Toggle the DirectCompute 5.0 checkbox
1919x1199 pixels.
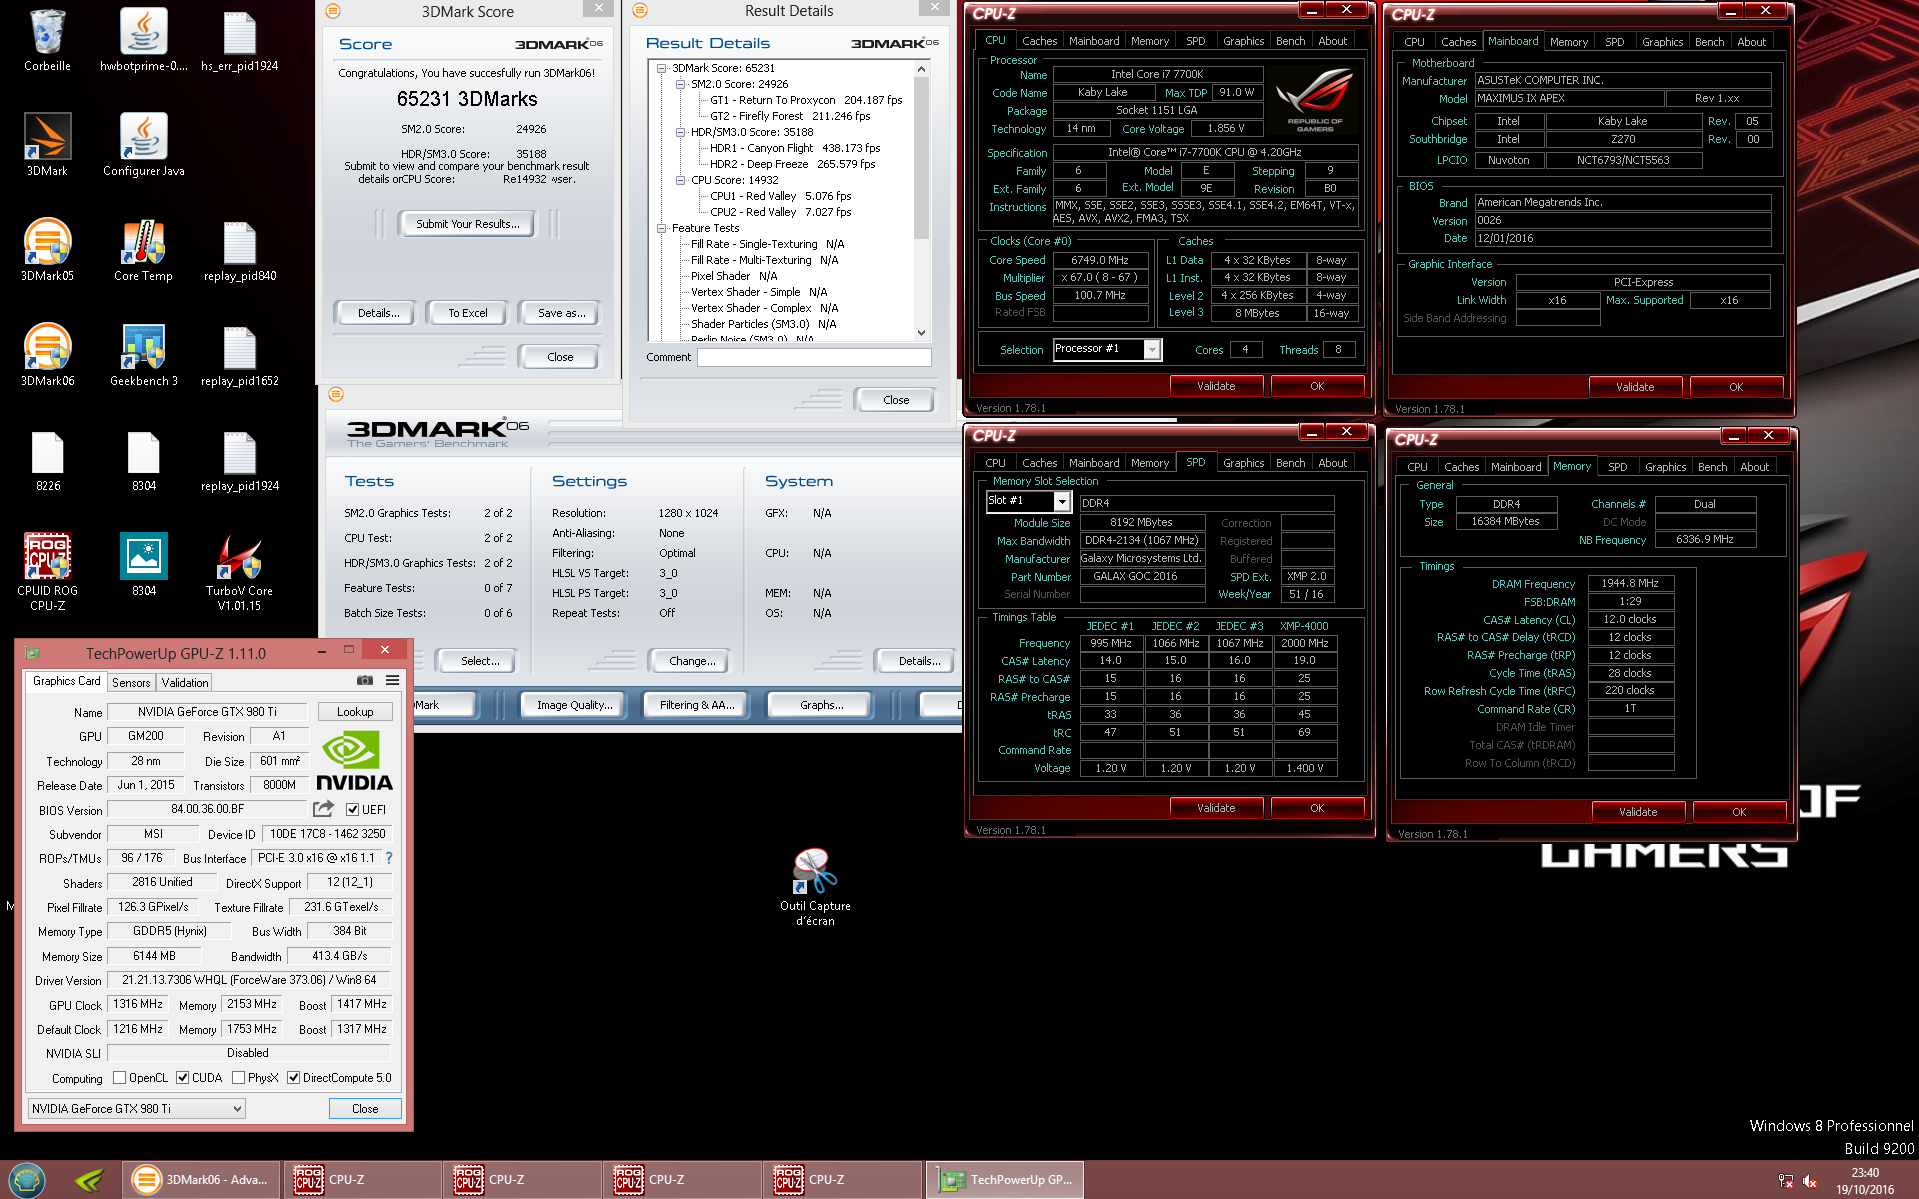(293, 1077)
